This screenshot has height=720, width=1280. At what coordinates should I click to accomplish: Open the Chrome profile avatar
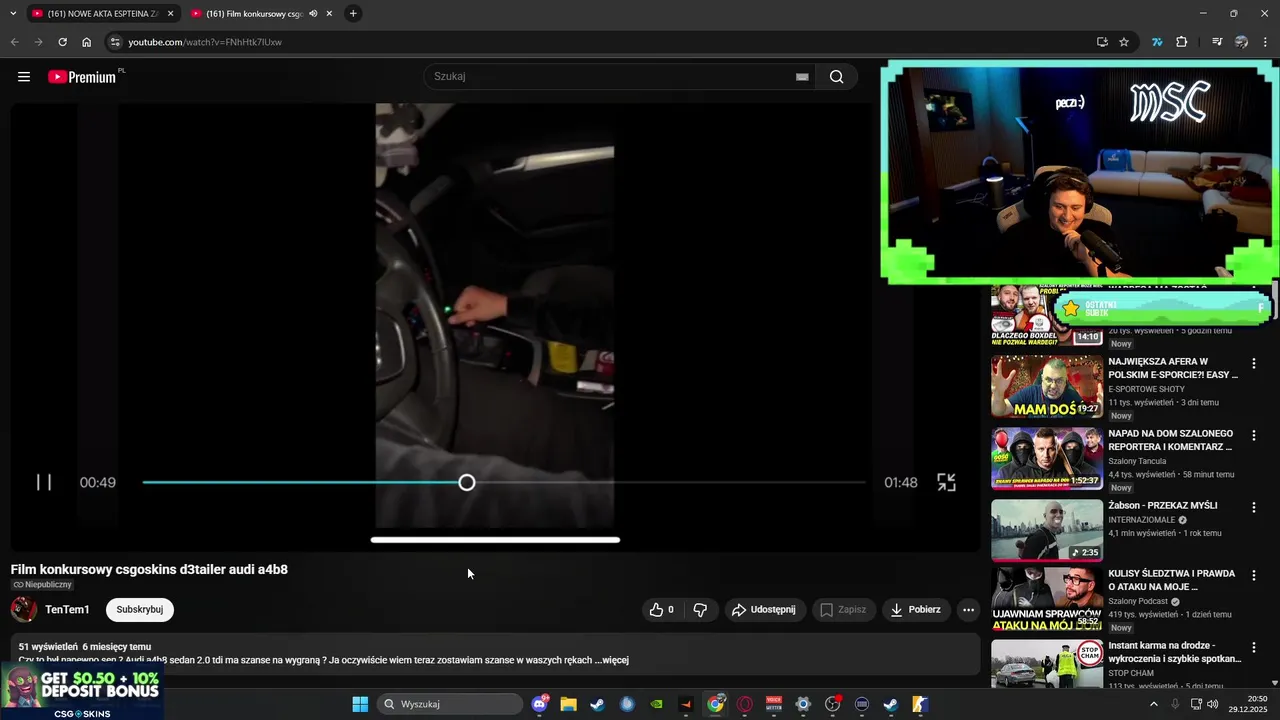pyautogui.click(x=1241, y=42)
